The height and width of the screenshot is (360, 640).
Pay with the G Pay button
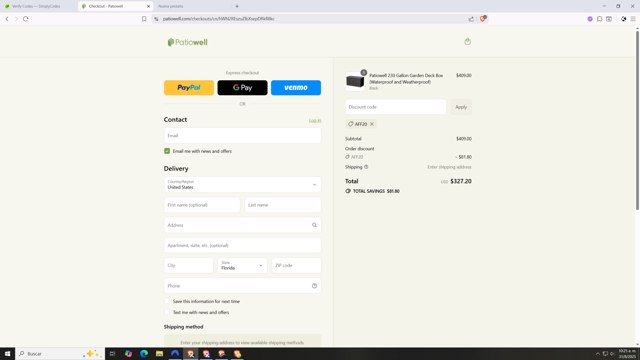pos(242,88)
